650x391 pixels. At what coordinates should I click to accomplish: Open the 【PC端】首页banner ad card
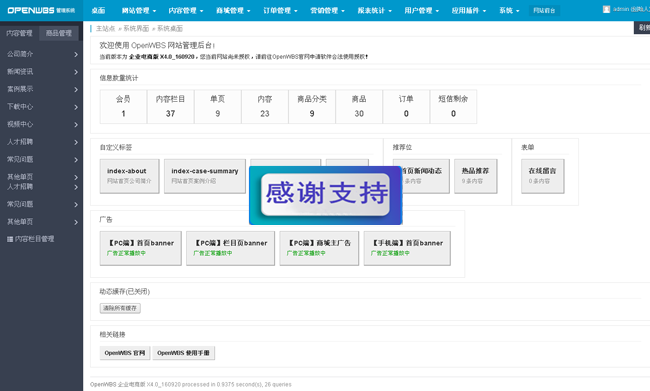coord(141,248)
